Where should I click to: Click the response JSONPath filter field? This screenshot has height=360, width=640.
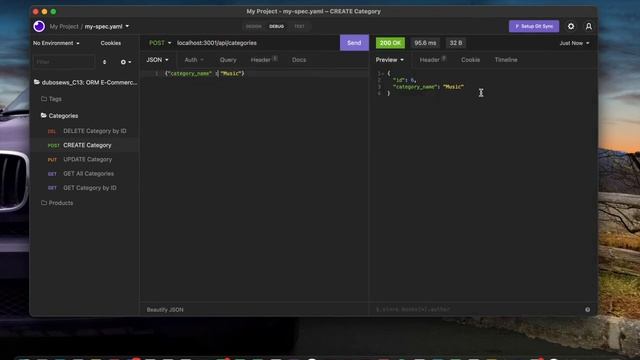point(478,309)
